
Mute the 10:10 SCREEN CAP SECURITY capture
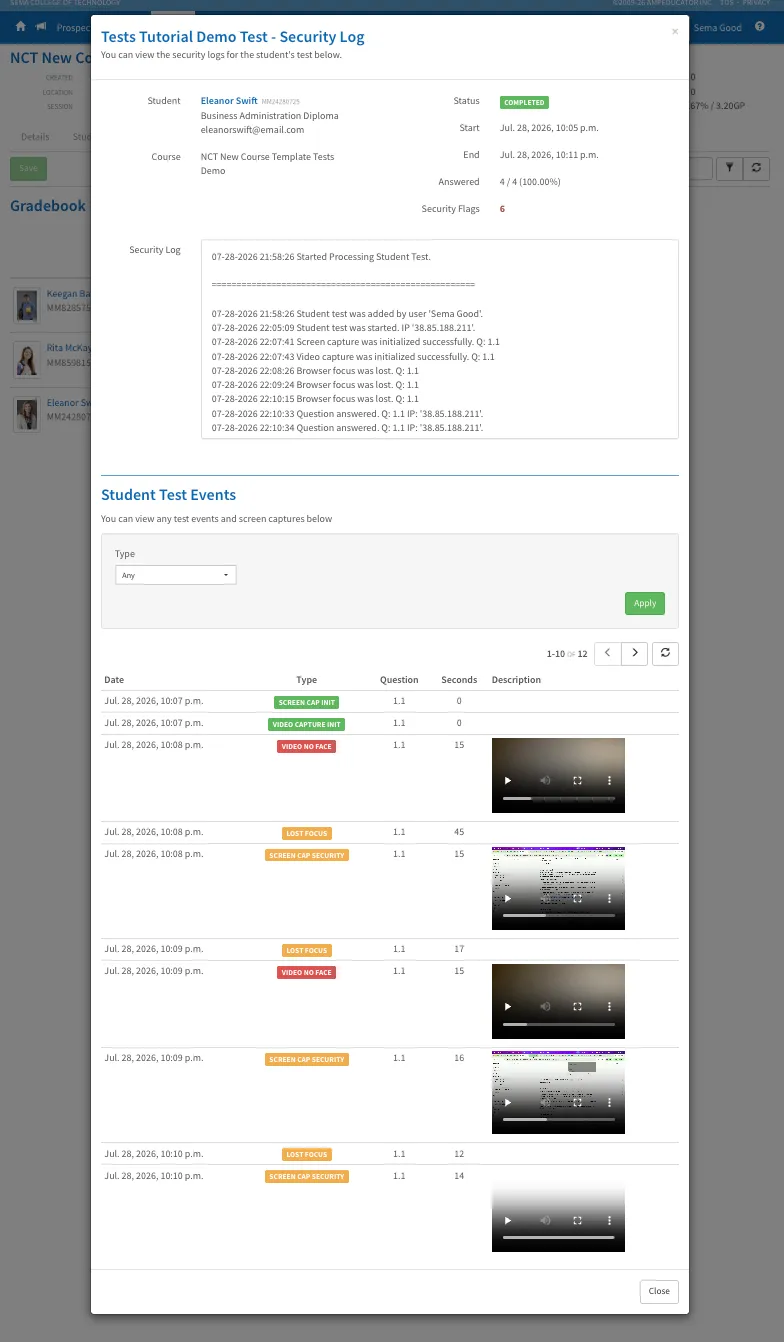[x=544, y=1220]
